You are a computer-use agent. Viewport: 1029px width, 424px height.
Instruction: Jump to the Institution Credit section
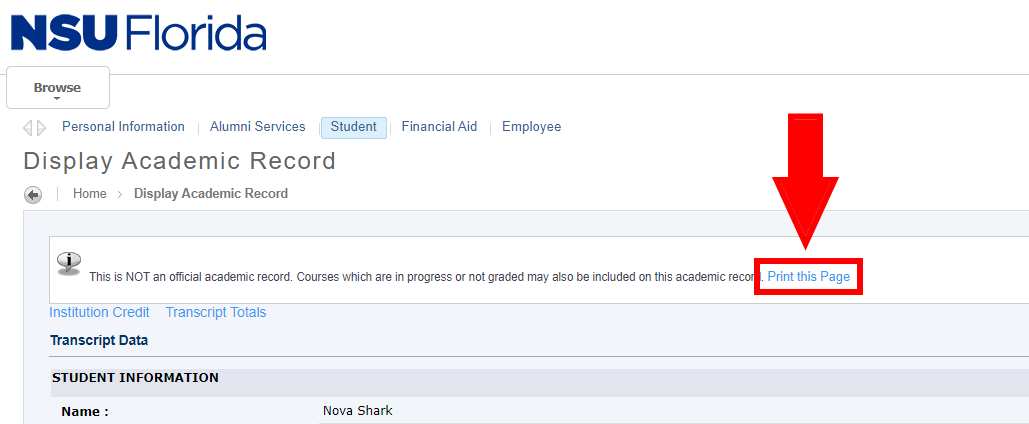click(99, 313)
